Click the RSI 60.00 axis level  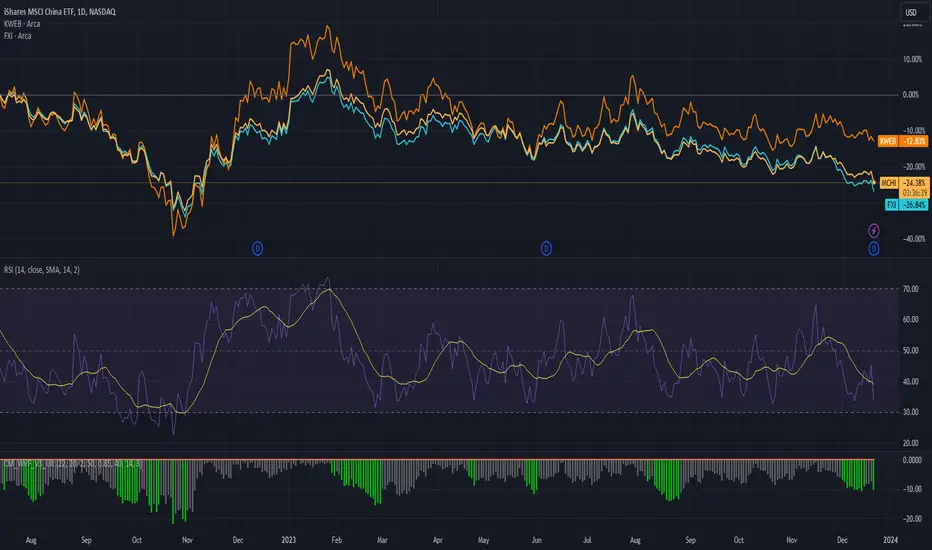[911, 319]
